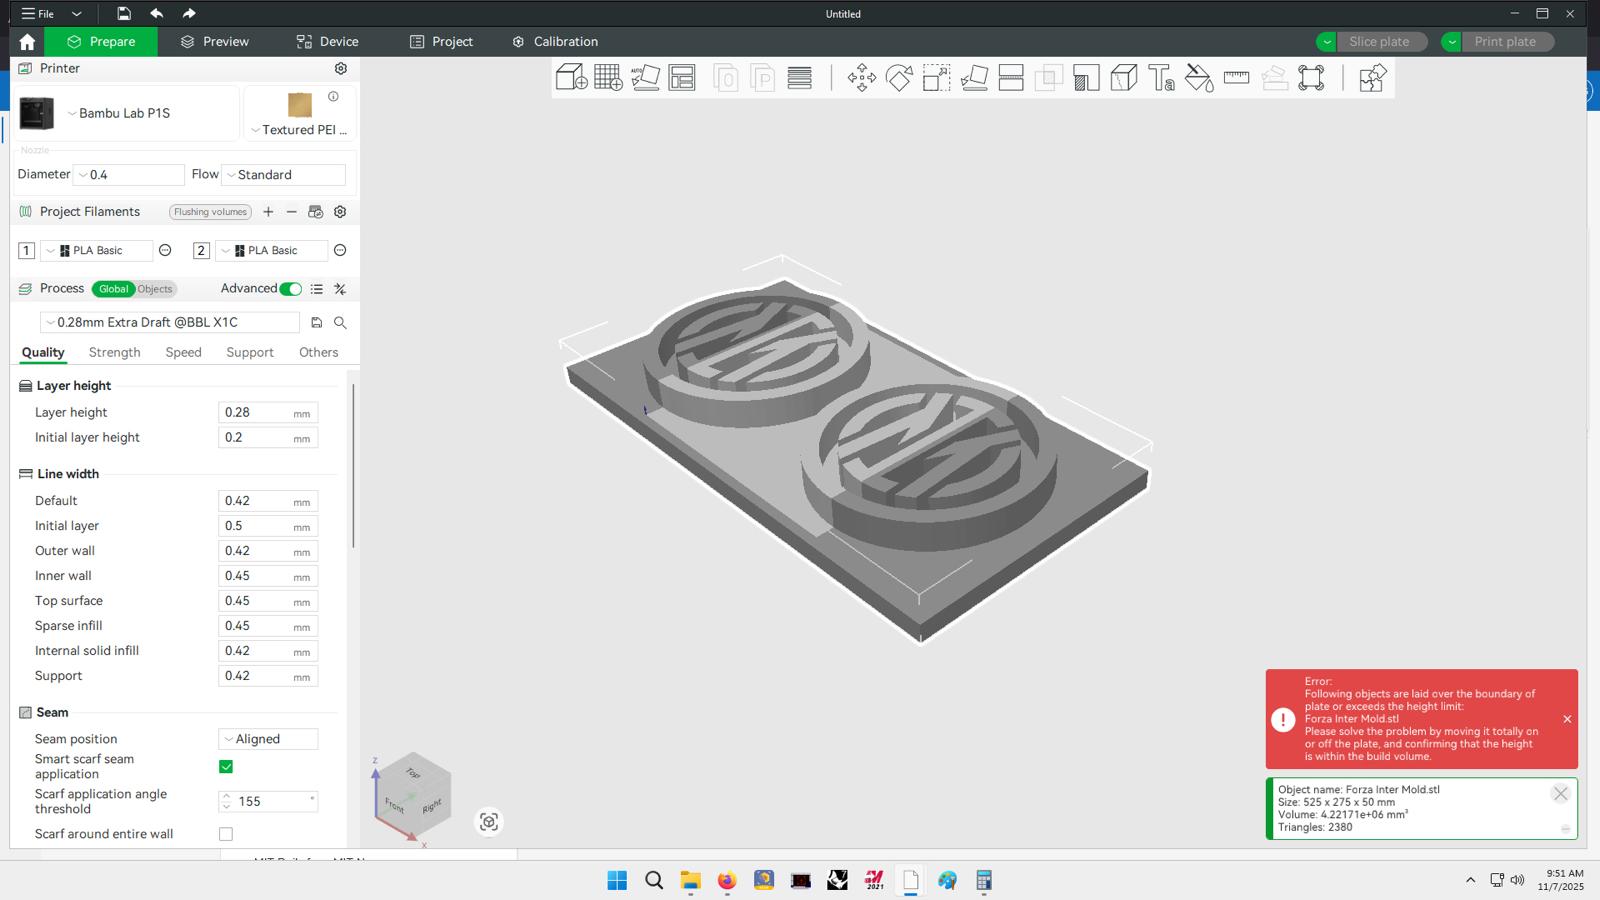
Task: Select the Rotate tool
Action: pyautogui.click(x=899, y=78)
